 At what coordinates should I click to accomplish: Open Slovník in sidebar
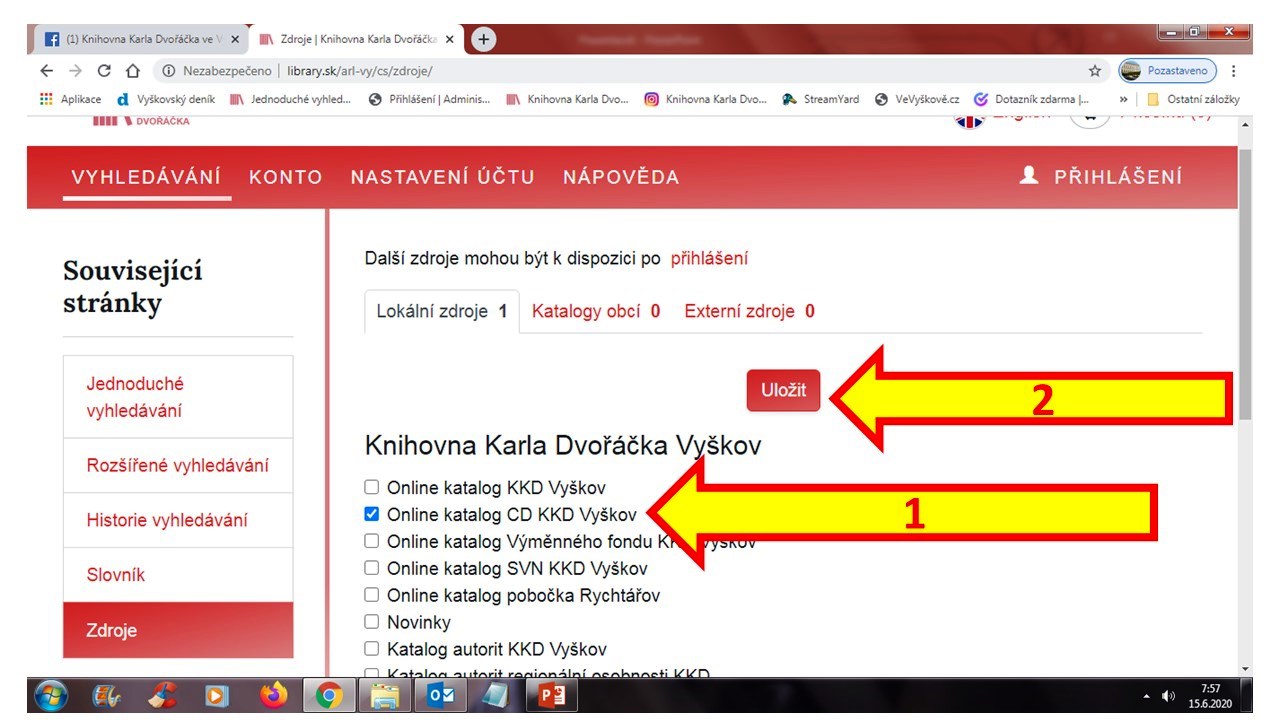(178, 575)
